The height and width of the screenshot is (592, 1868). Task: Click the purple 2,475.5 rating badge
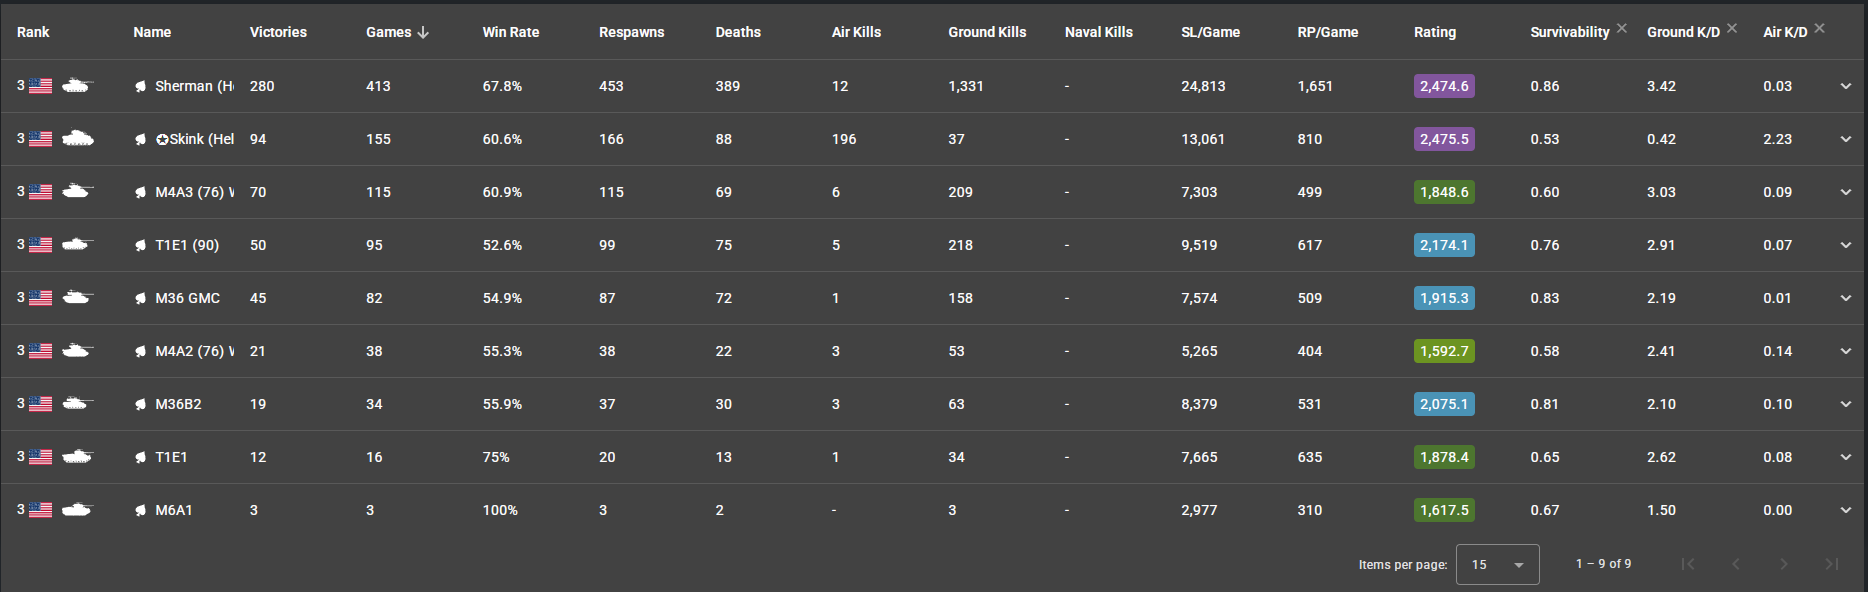[x=1444, y=139]
